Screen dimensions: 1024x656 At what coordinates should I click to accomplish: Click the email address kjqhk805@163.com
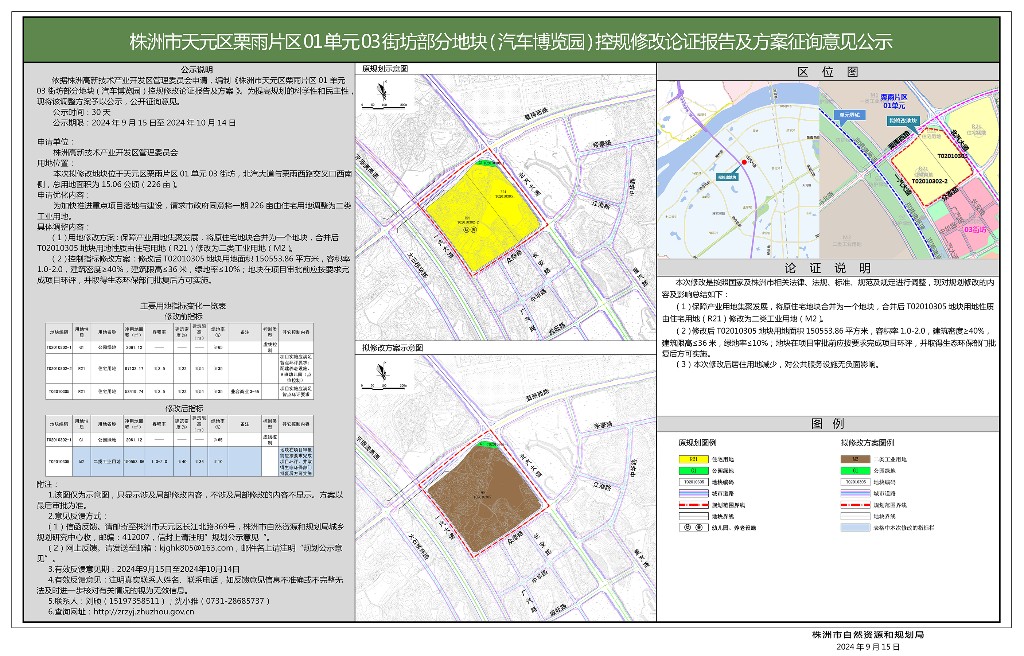196,549
